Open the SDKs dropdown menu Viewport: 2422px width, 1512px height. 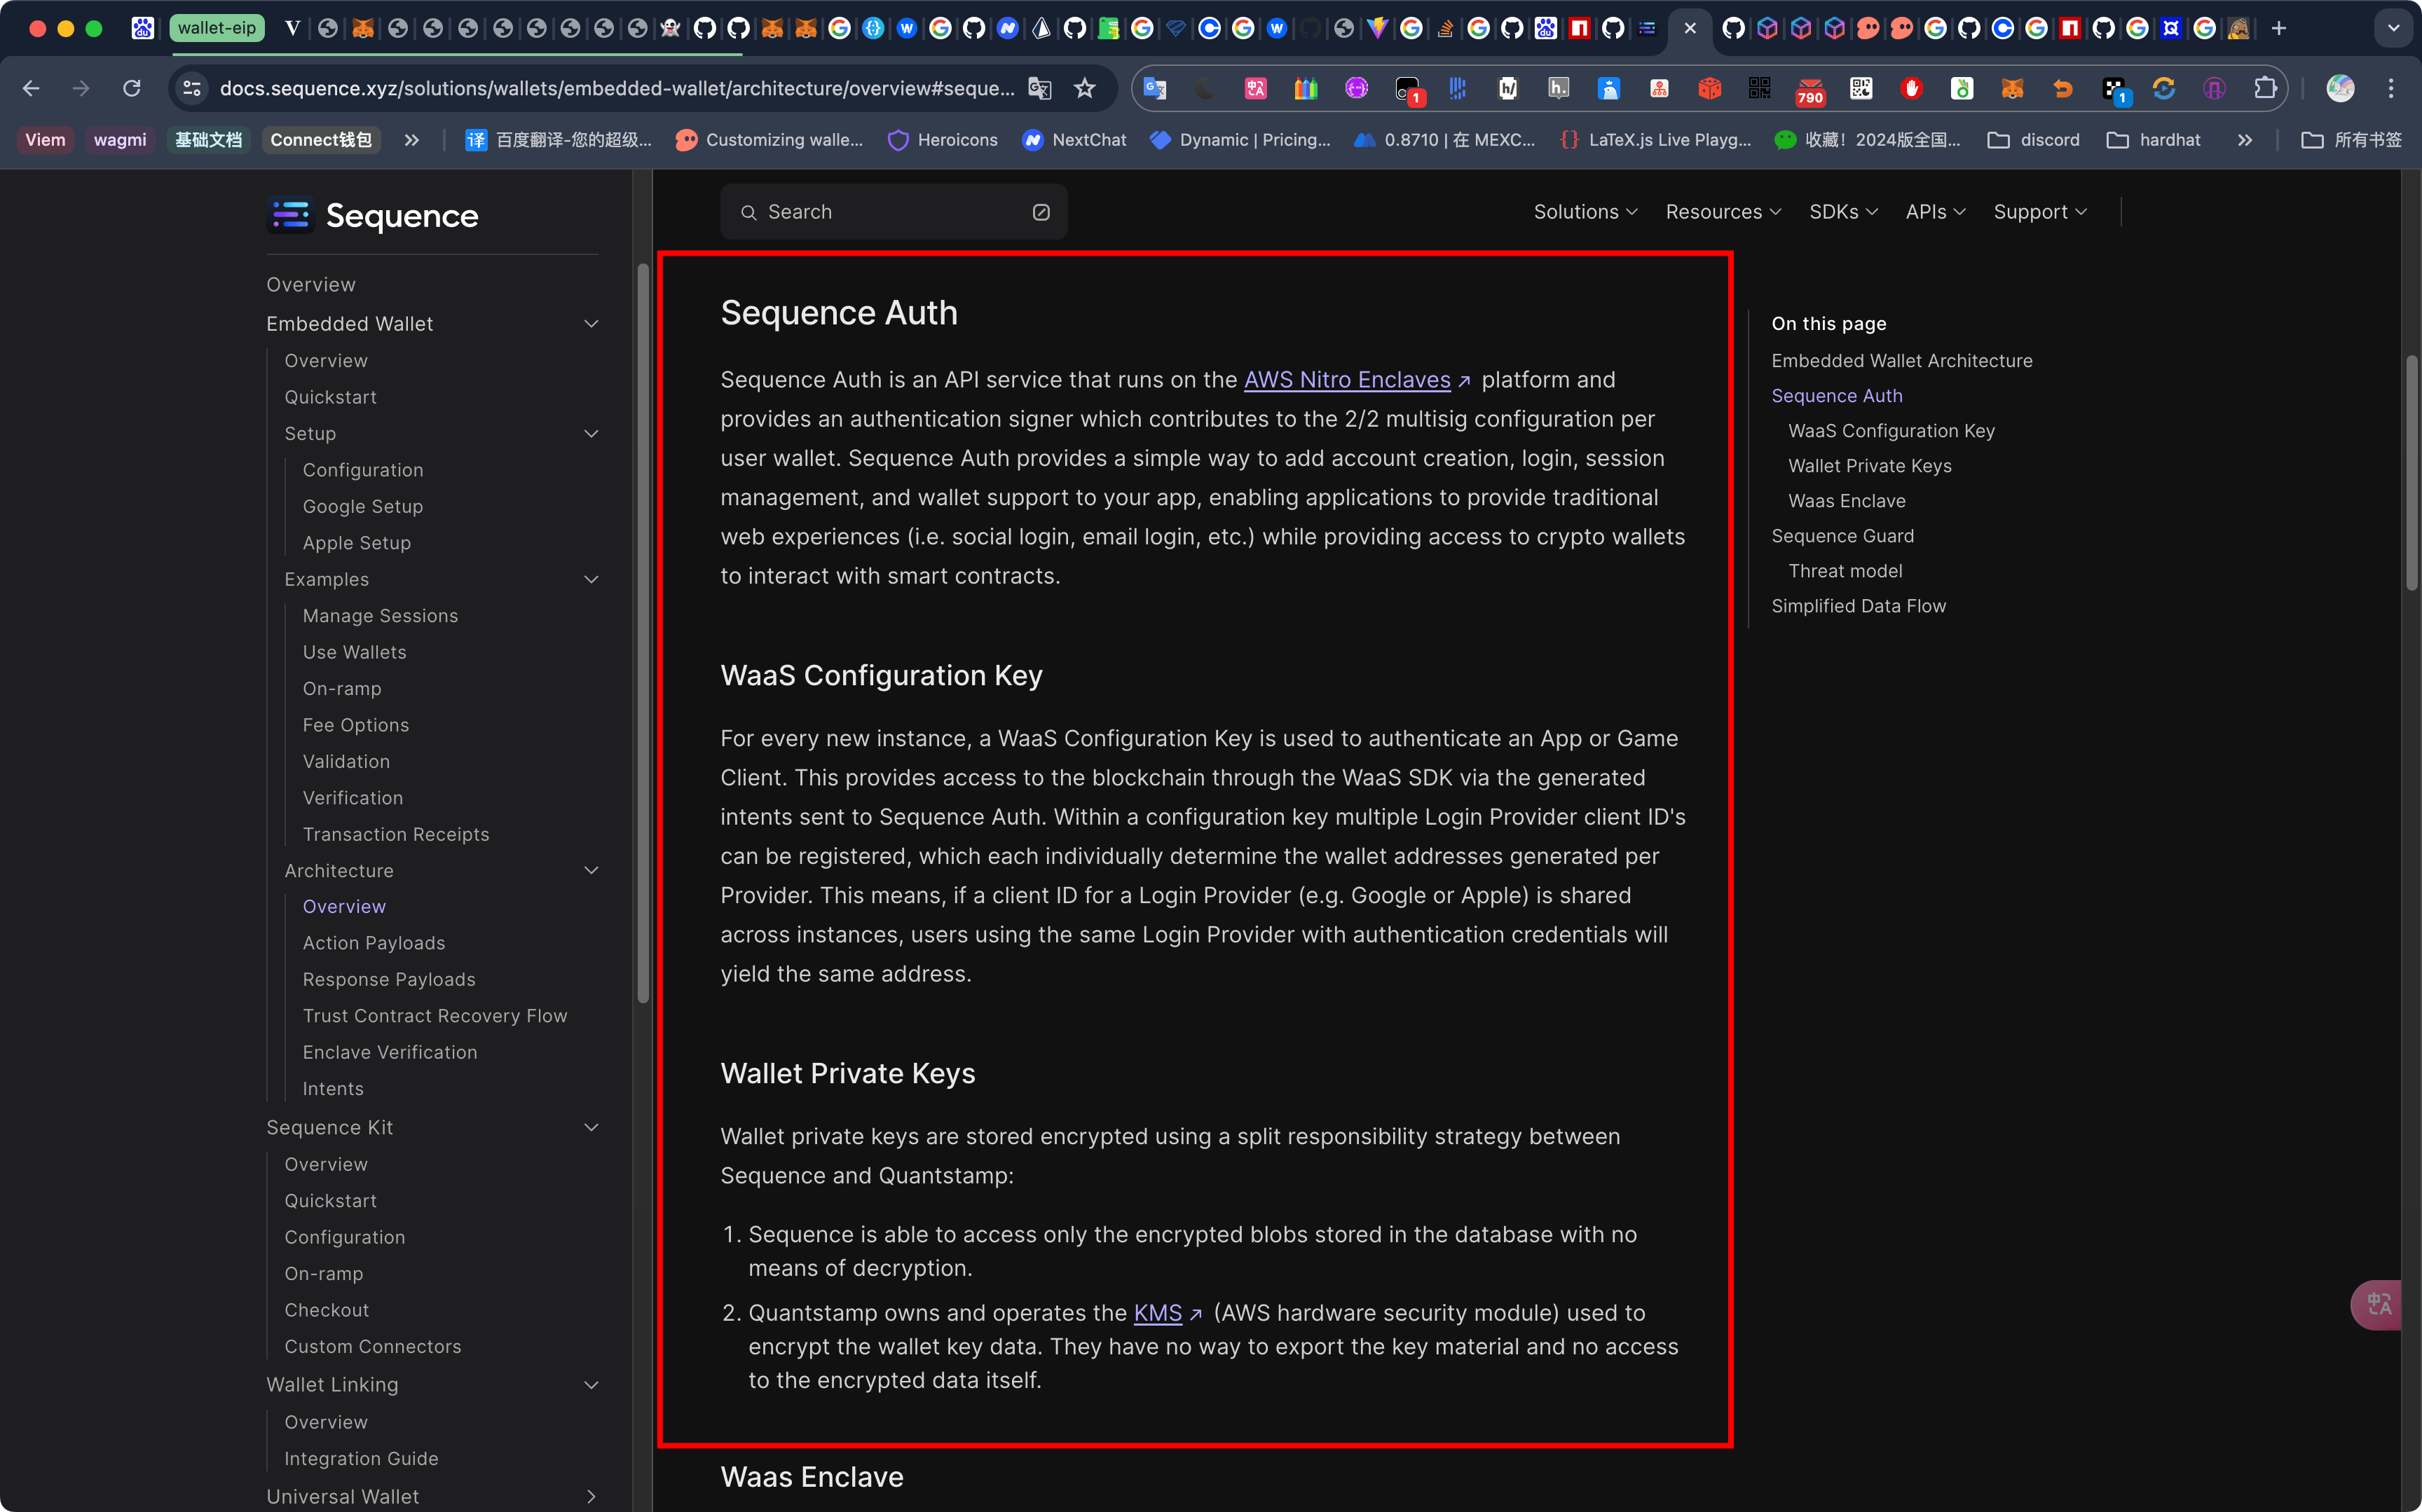tap(1843, 212)
